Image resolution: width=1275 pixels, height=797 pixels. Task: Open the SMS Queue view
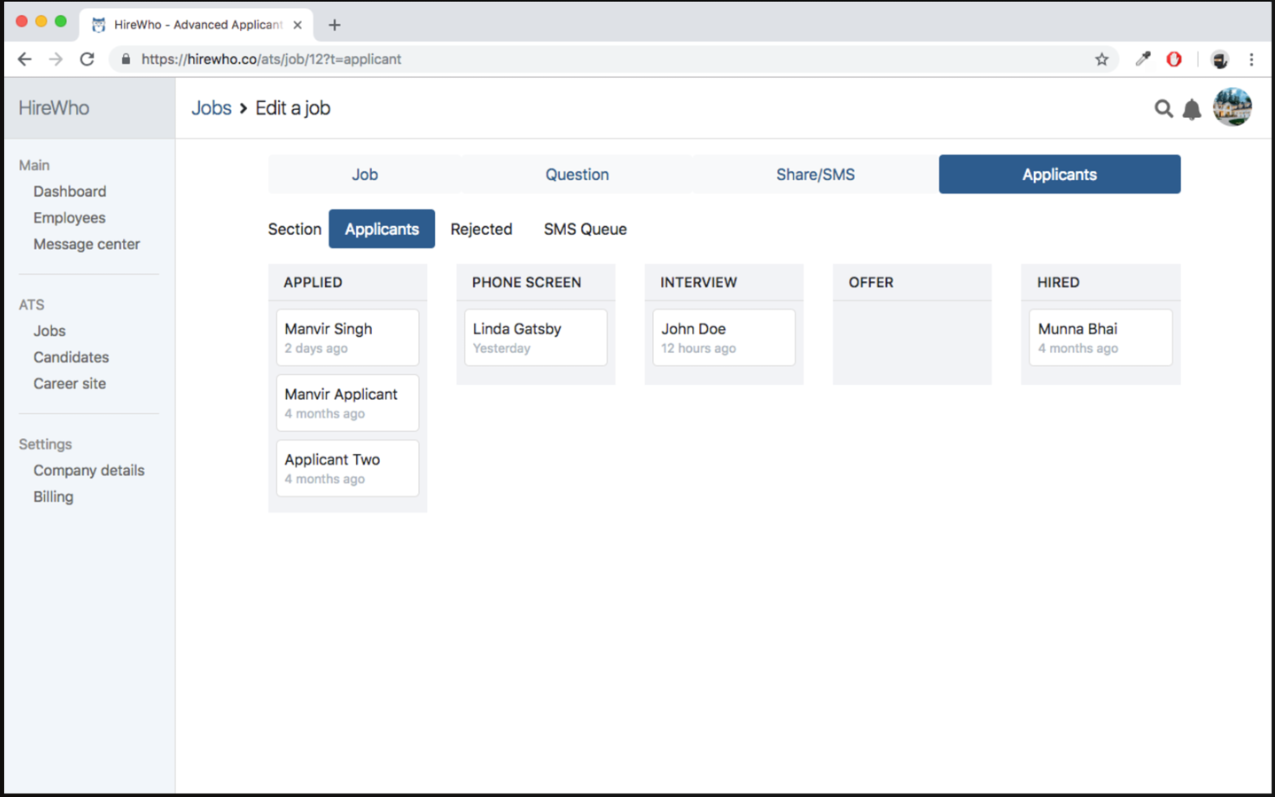[584, 228]
